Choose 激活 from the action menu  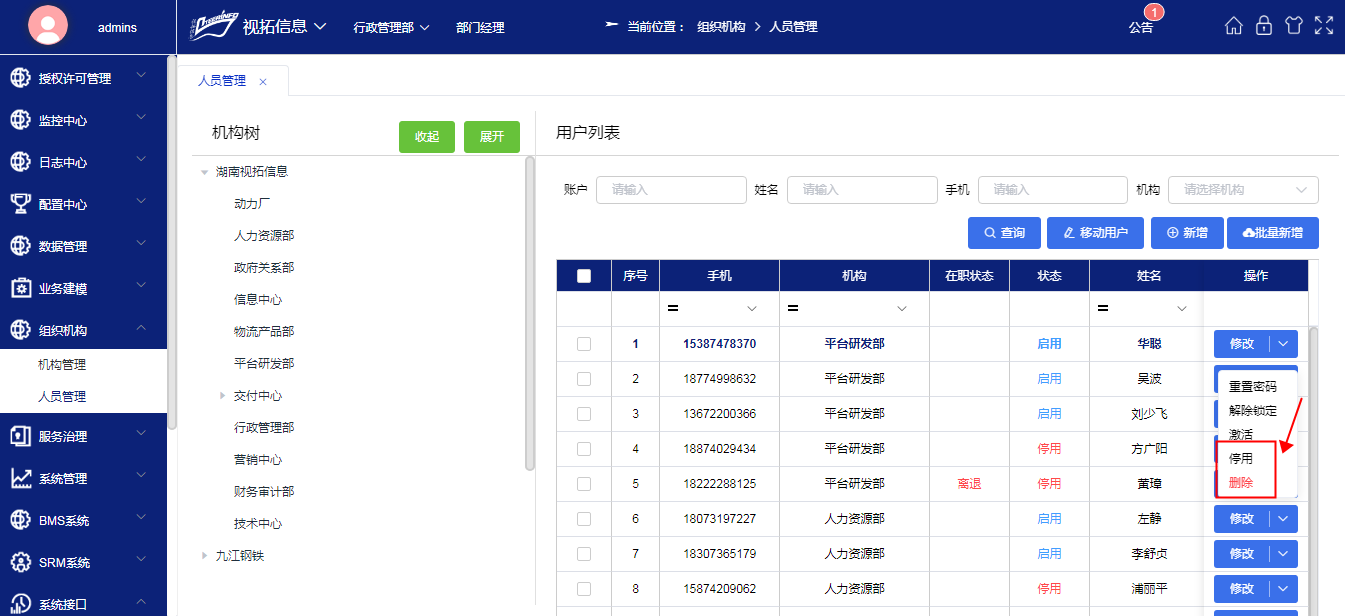(x=1241, y=435)
